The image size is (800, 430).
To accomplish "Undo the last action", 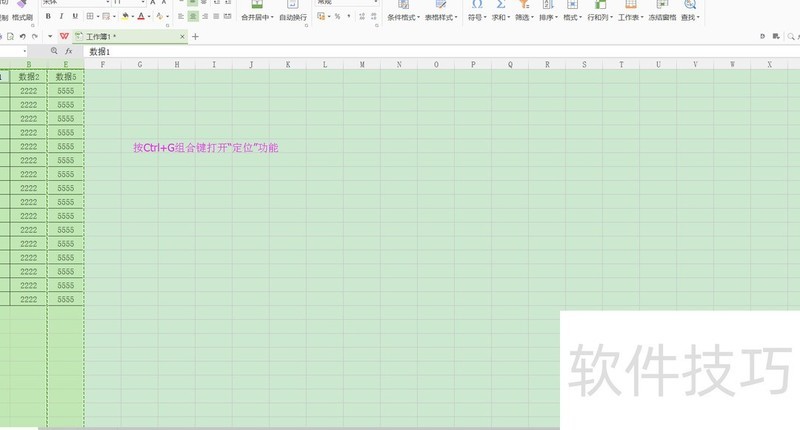I will point(22,37).
